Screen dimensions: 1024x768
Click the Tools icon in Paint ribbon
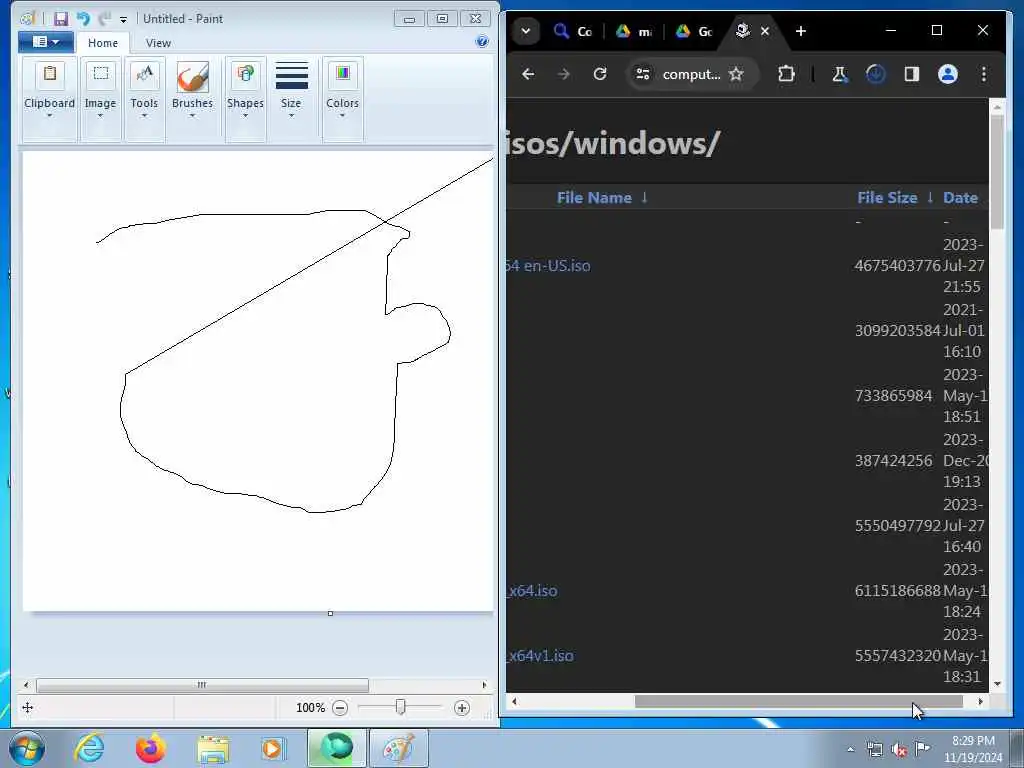coord(144,74)
